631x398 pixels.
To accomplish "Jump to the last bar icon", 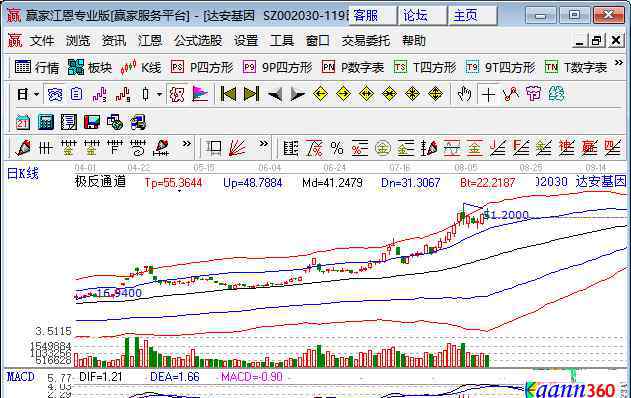I will coord(251,95).
